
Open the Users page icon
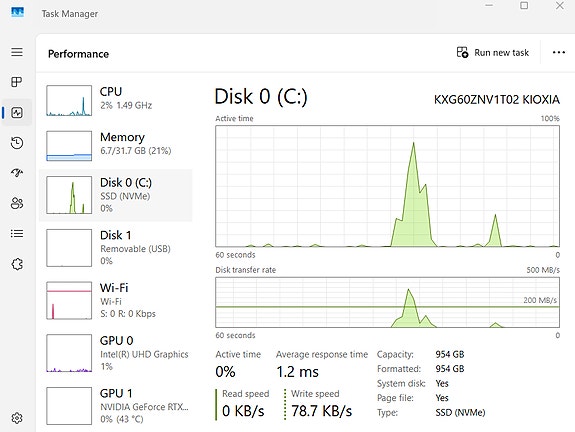click(x=17, y=203)
